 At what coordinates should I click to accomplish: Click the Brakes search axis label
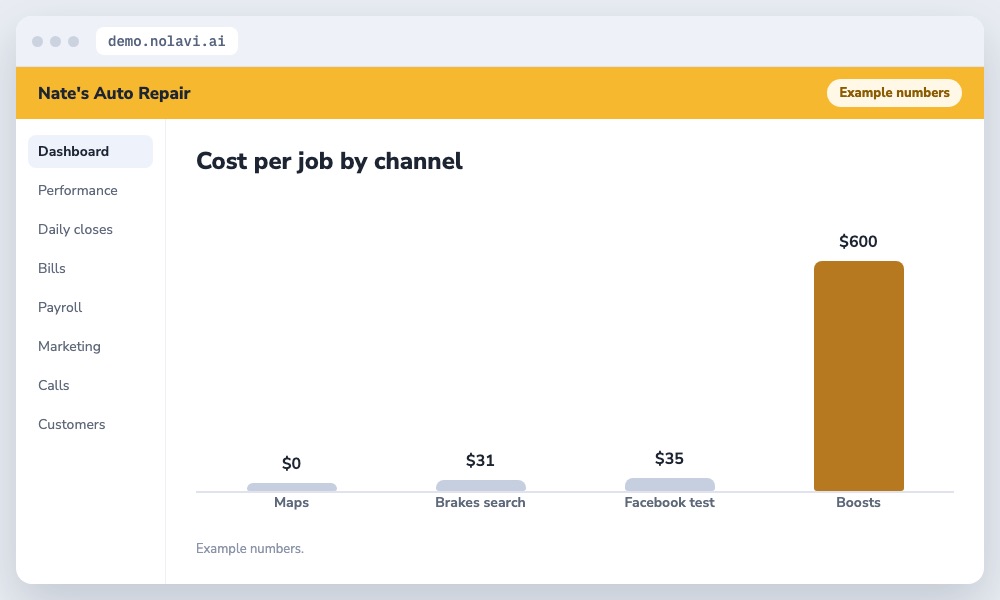480,502
